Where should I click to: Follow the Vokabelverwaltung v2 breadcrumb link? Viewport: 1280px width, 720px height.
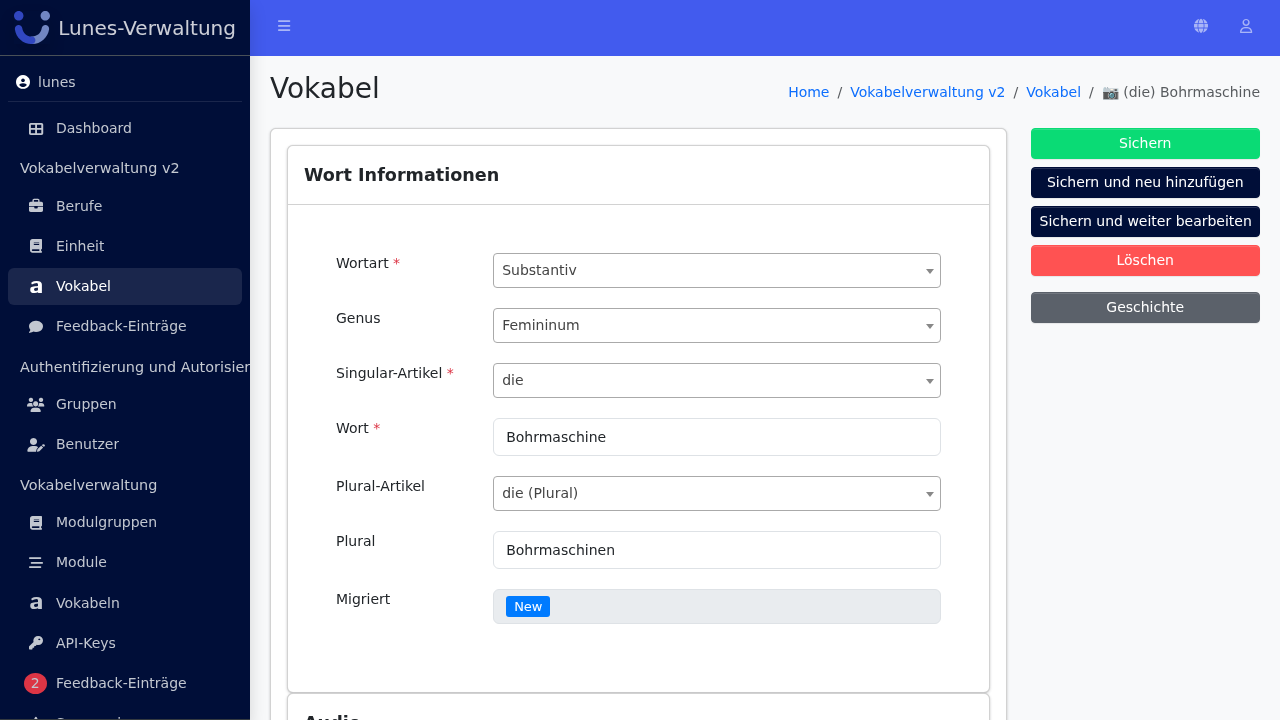[927, 92]
